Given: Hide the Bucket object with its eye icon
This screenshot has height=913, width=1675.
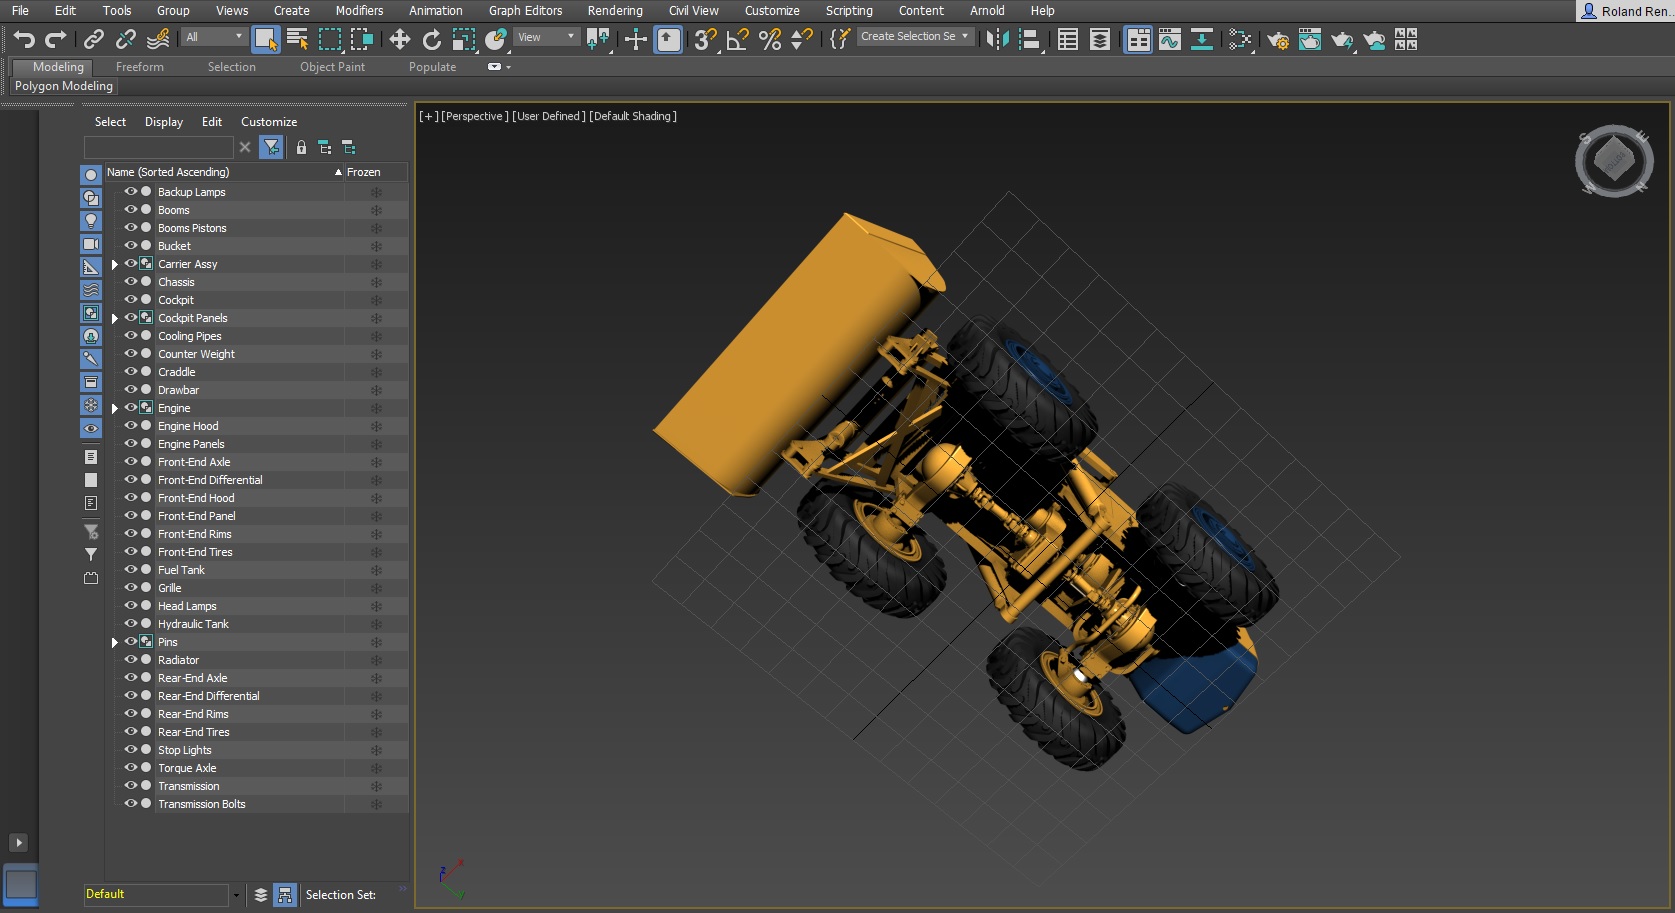Looking at the screenshot, I should [130, 246].
